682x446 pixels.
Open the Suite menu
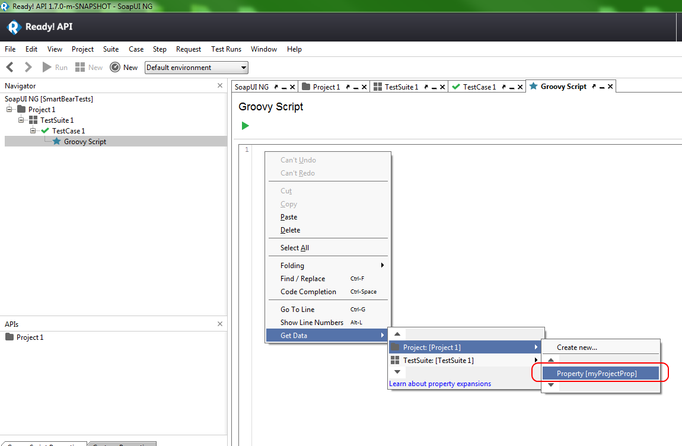tap(111, 49)
